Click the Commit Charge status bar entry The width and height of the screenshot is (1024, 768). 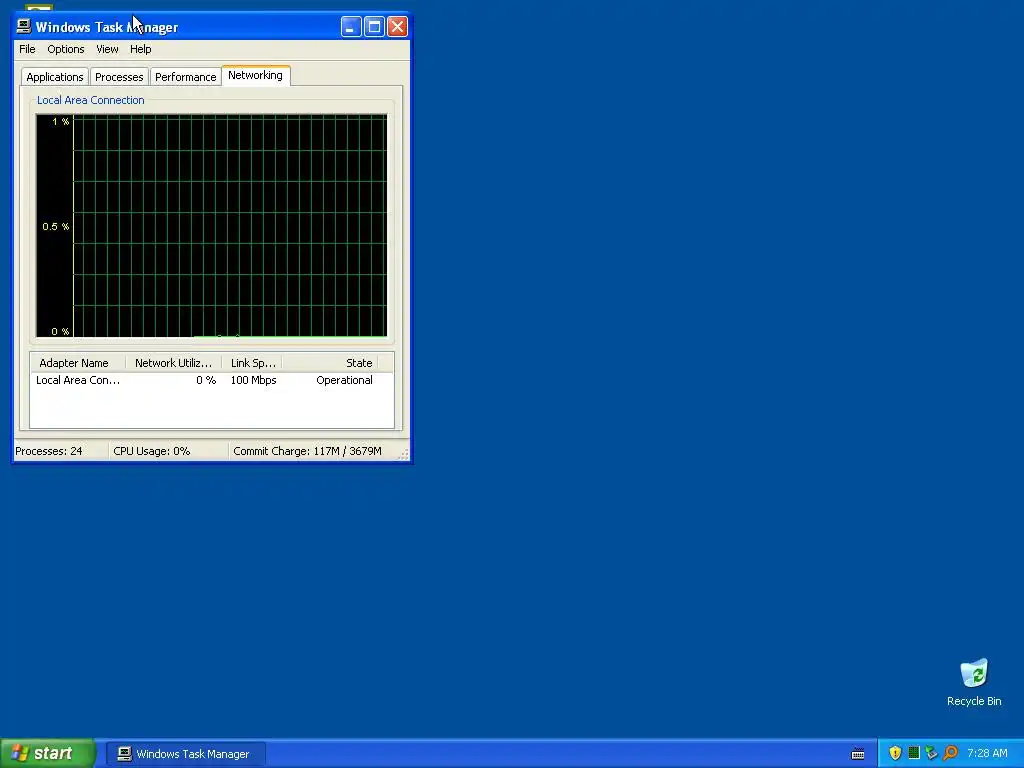coord(307,451)
